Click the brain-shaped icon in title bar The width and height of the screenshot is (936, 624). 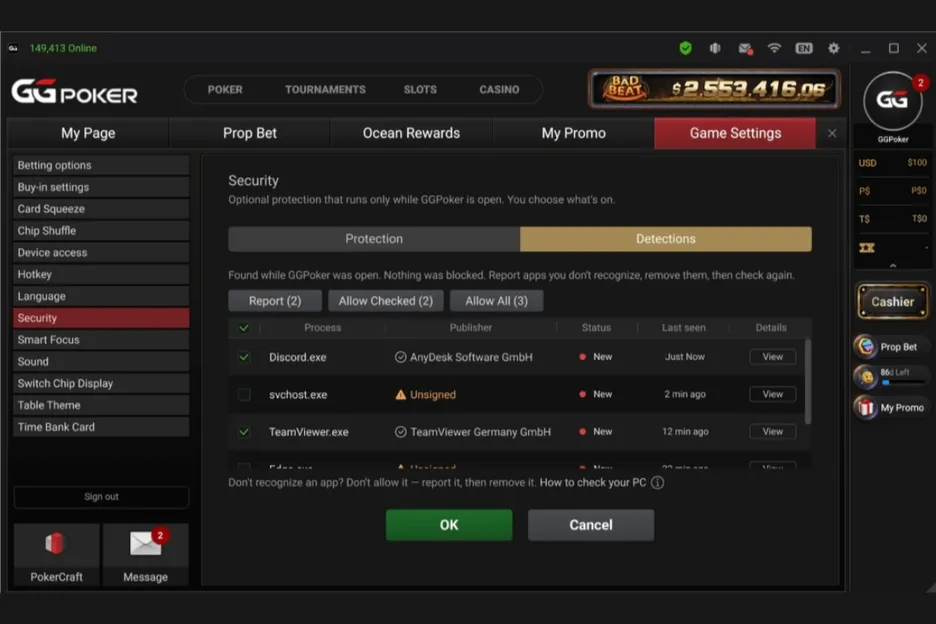point(715,48)
